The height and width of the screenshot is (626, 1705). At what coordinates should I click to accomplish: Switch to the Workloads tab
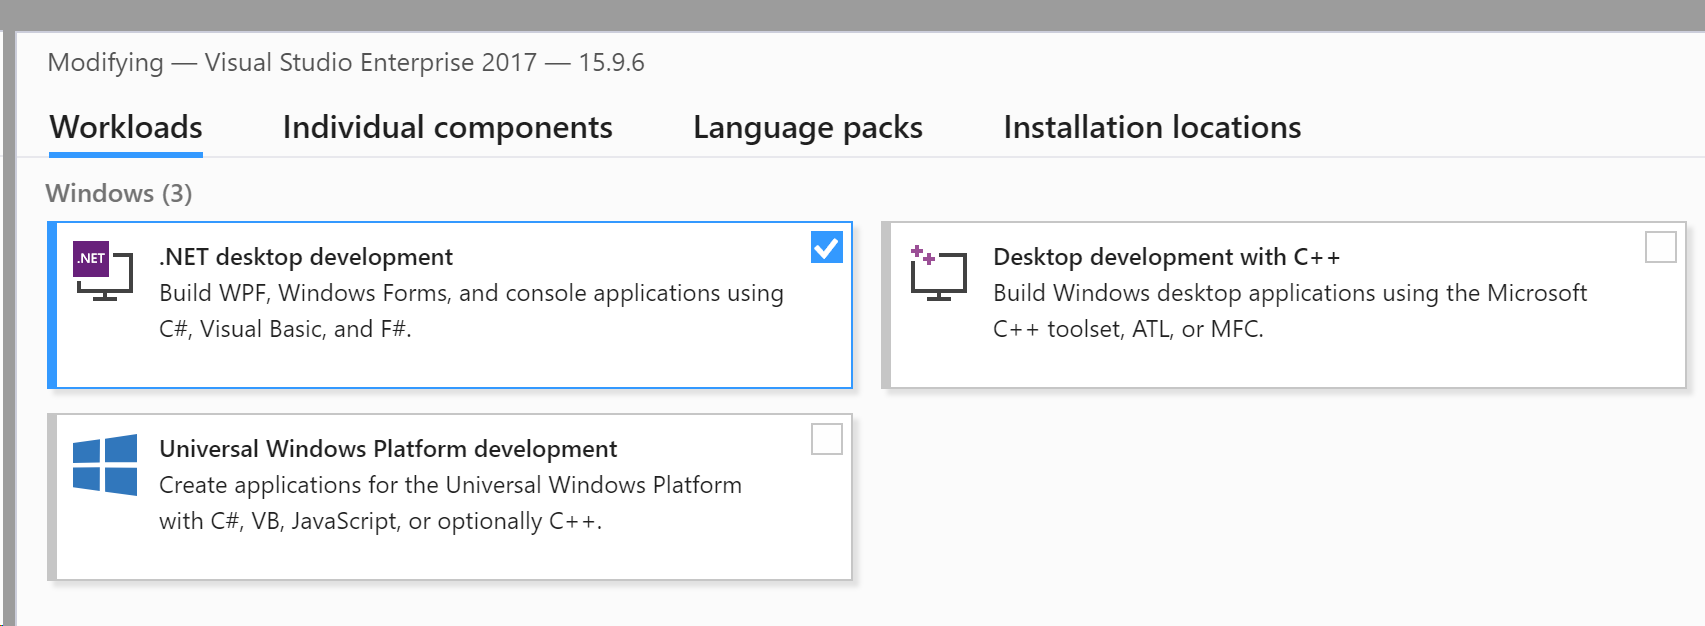126,127
